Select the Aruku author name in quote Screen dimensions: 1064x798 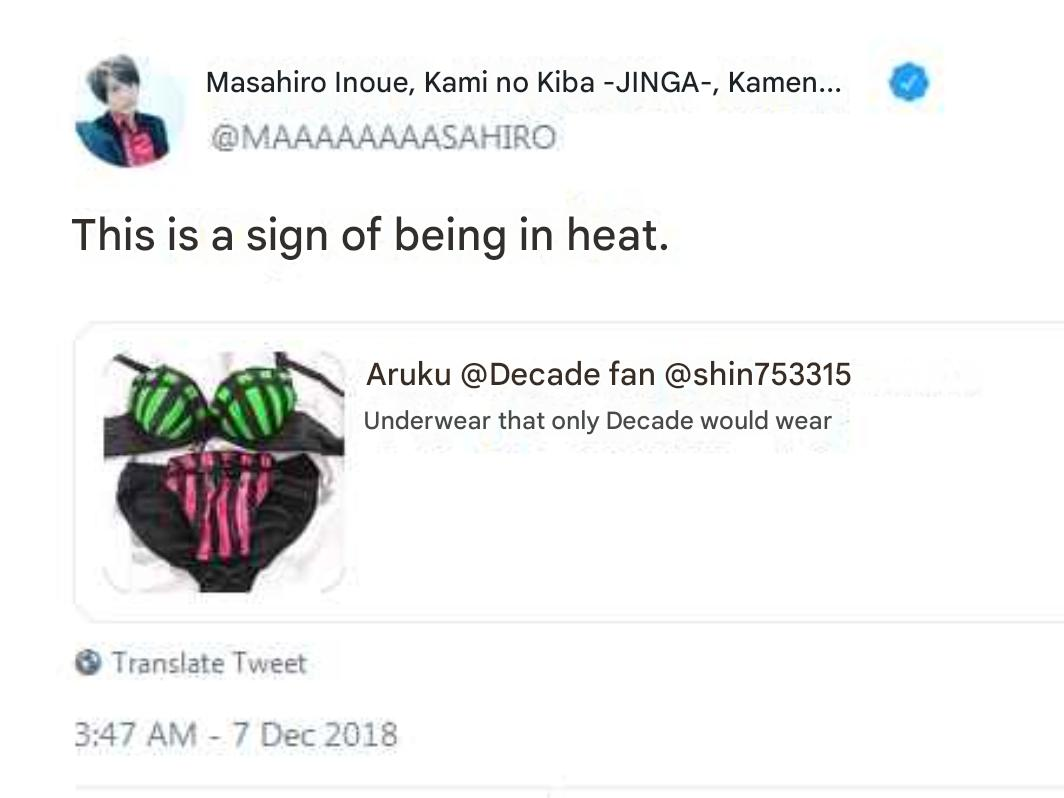pos(408,375)
